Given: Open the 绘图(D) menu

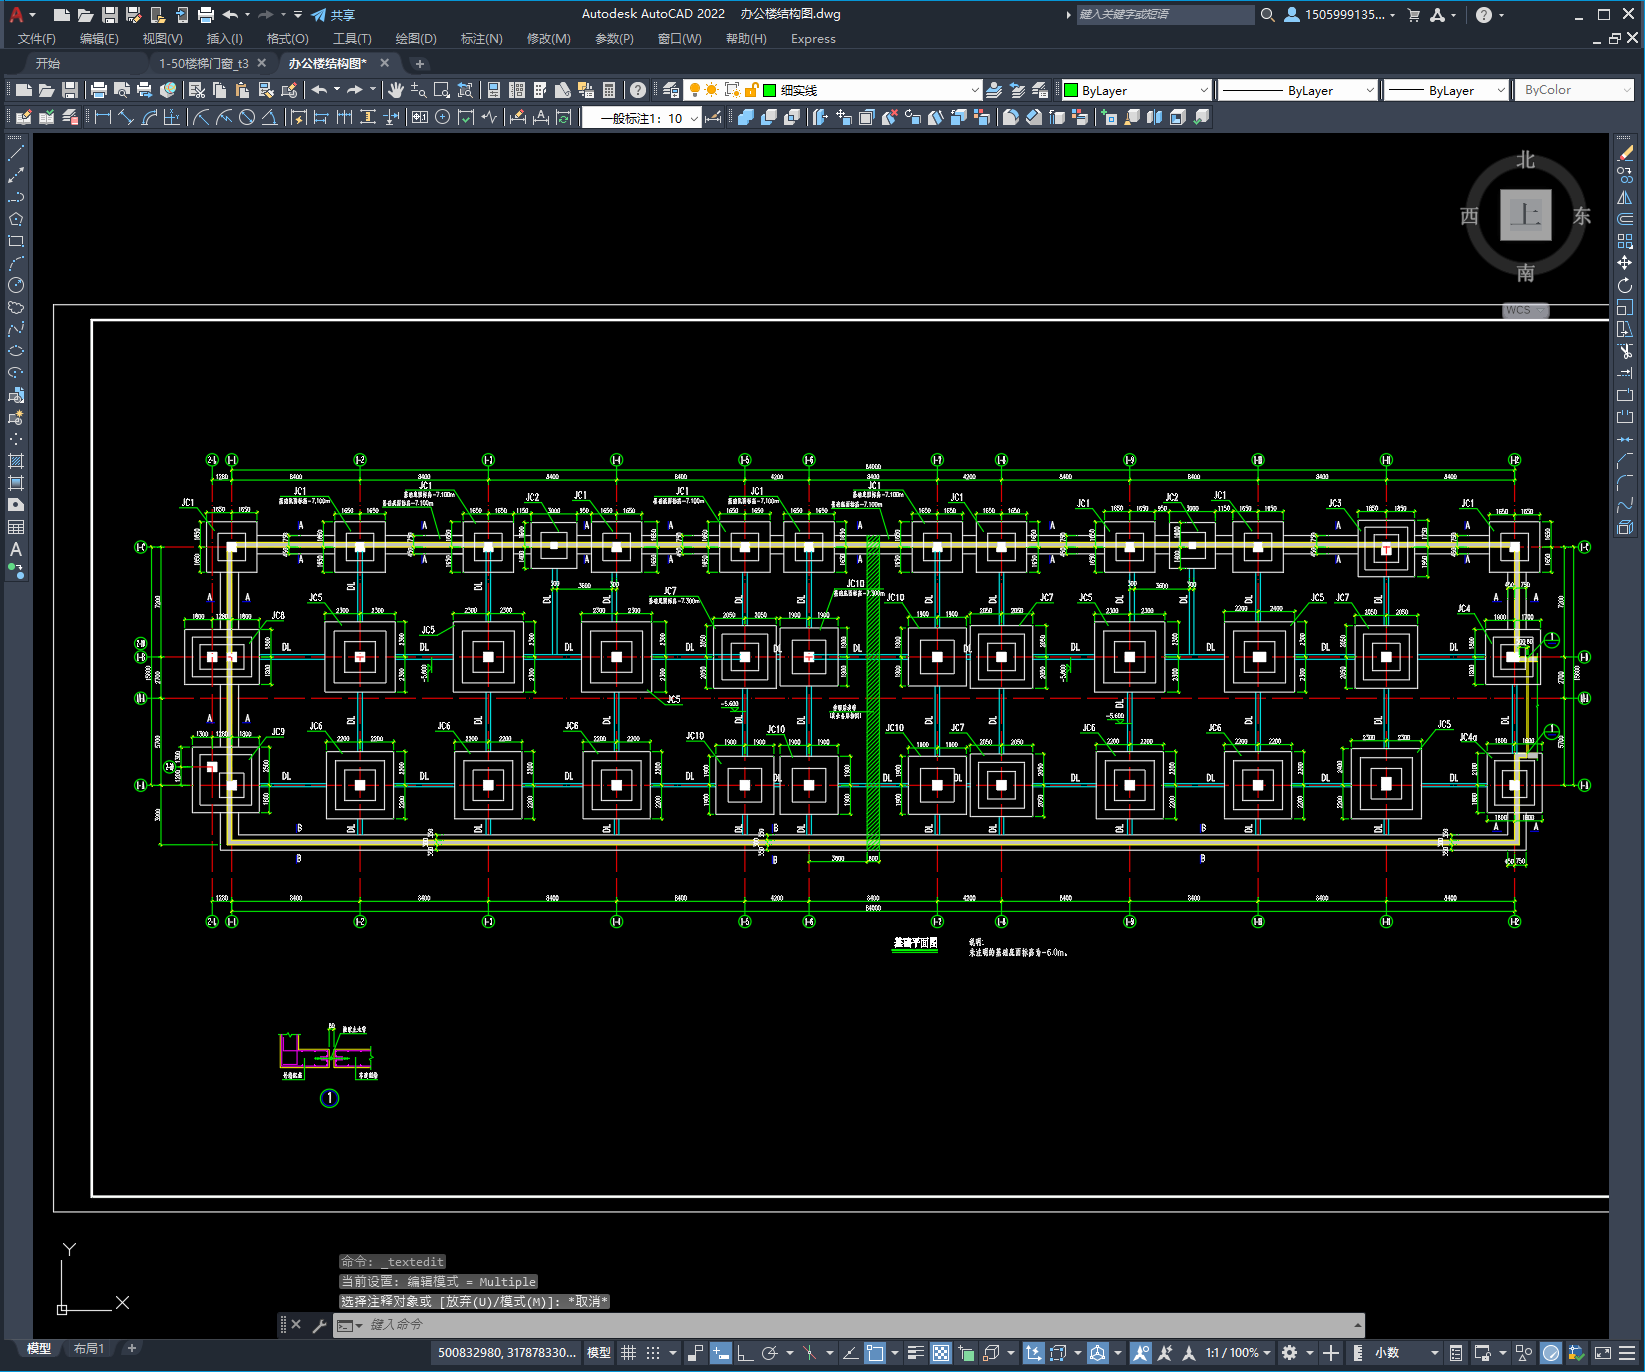Looking at the screenshot, I should tap(416, 39).
